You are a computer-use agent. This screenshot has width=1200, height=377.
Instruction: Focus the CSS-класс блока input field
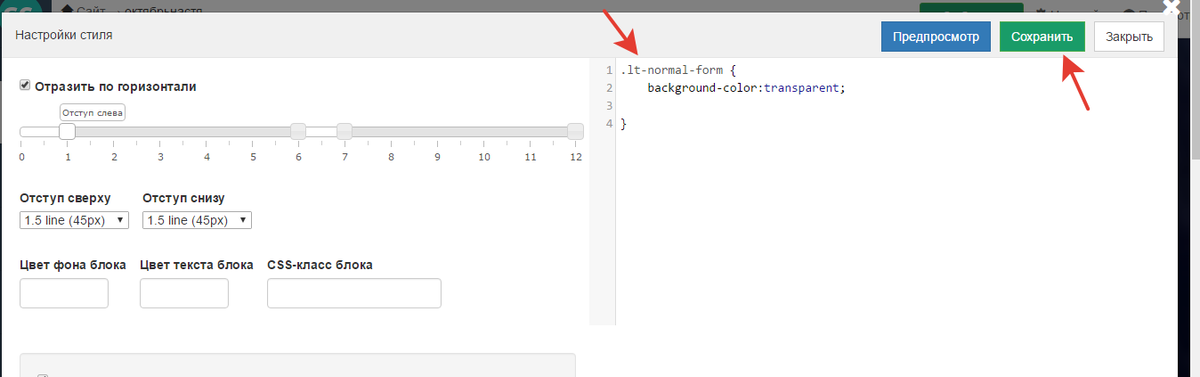click(x=354, y=293)
